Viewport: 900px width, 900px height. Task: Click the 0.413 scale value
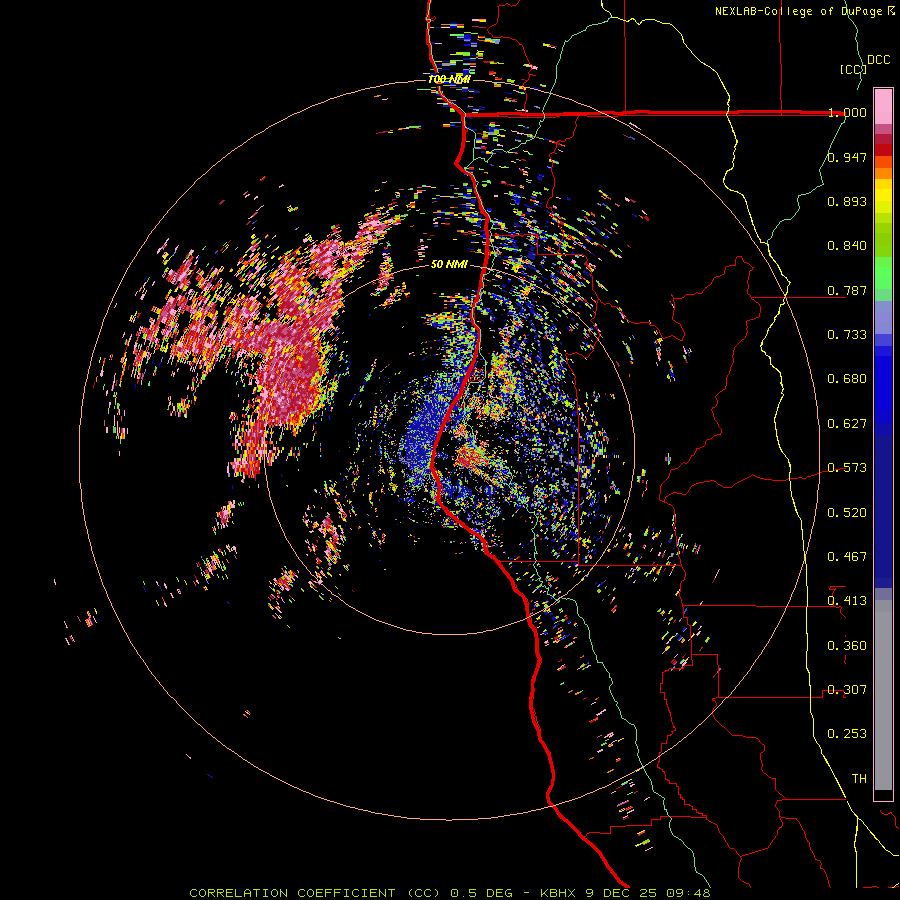(847, 601)
